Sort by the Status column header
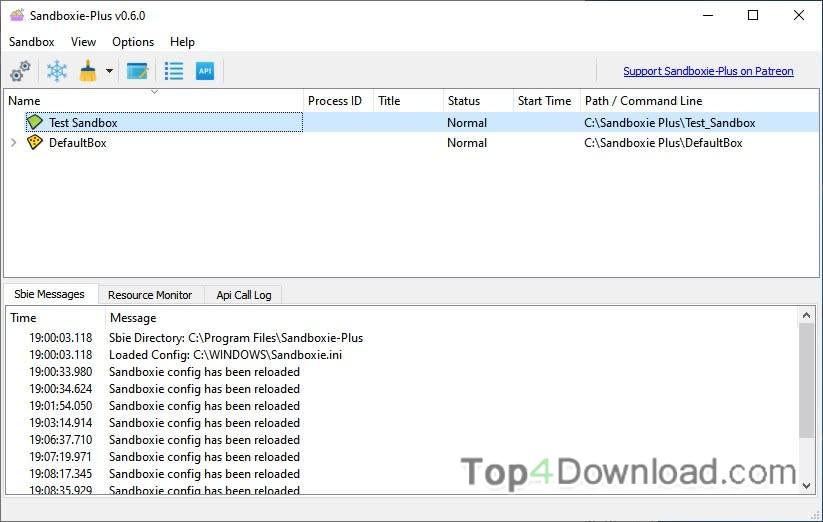 pyautogui.click(x=478, y=101)
